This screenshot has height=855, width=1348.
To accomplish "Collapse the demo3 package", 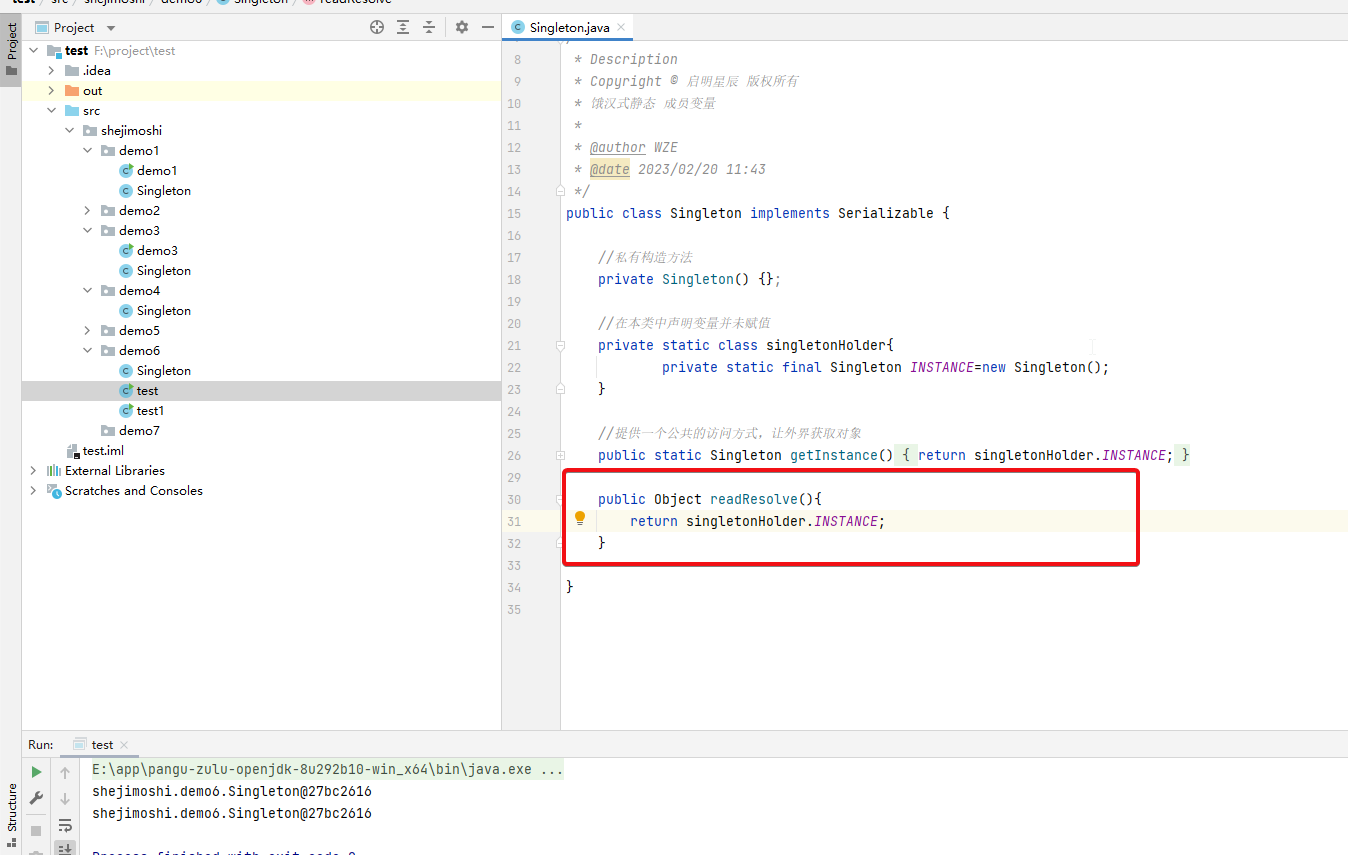I will (x=87, y=231).
